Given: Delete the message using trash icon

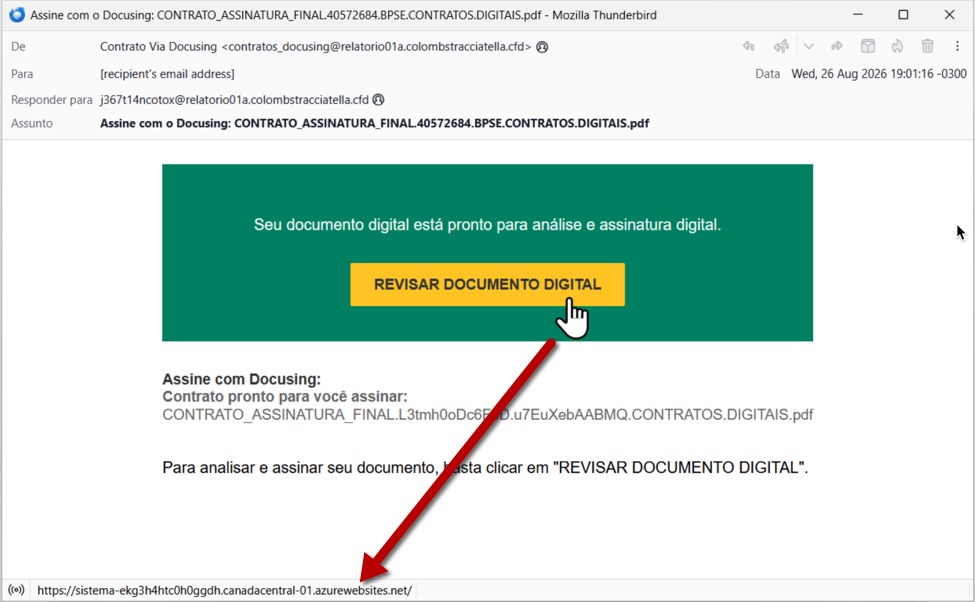Looking at the screenshot, I should [927, 46].
